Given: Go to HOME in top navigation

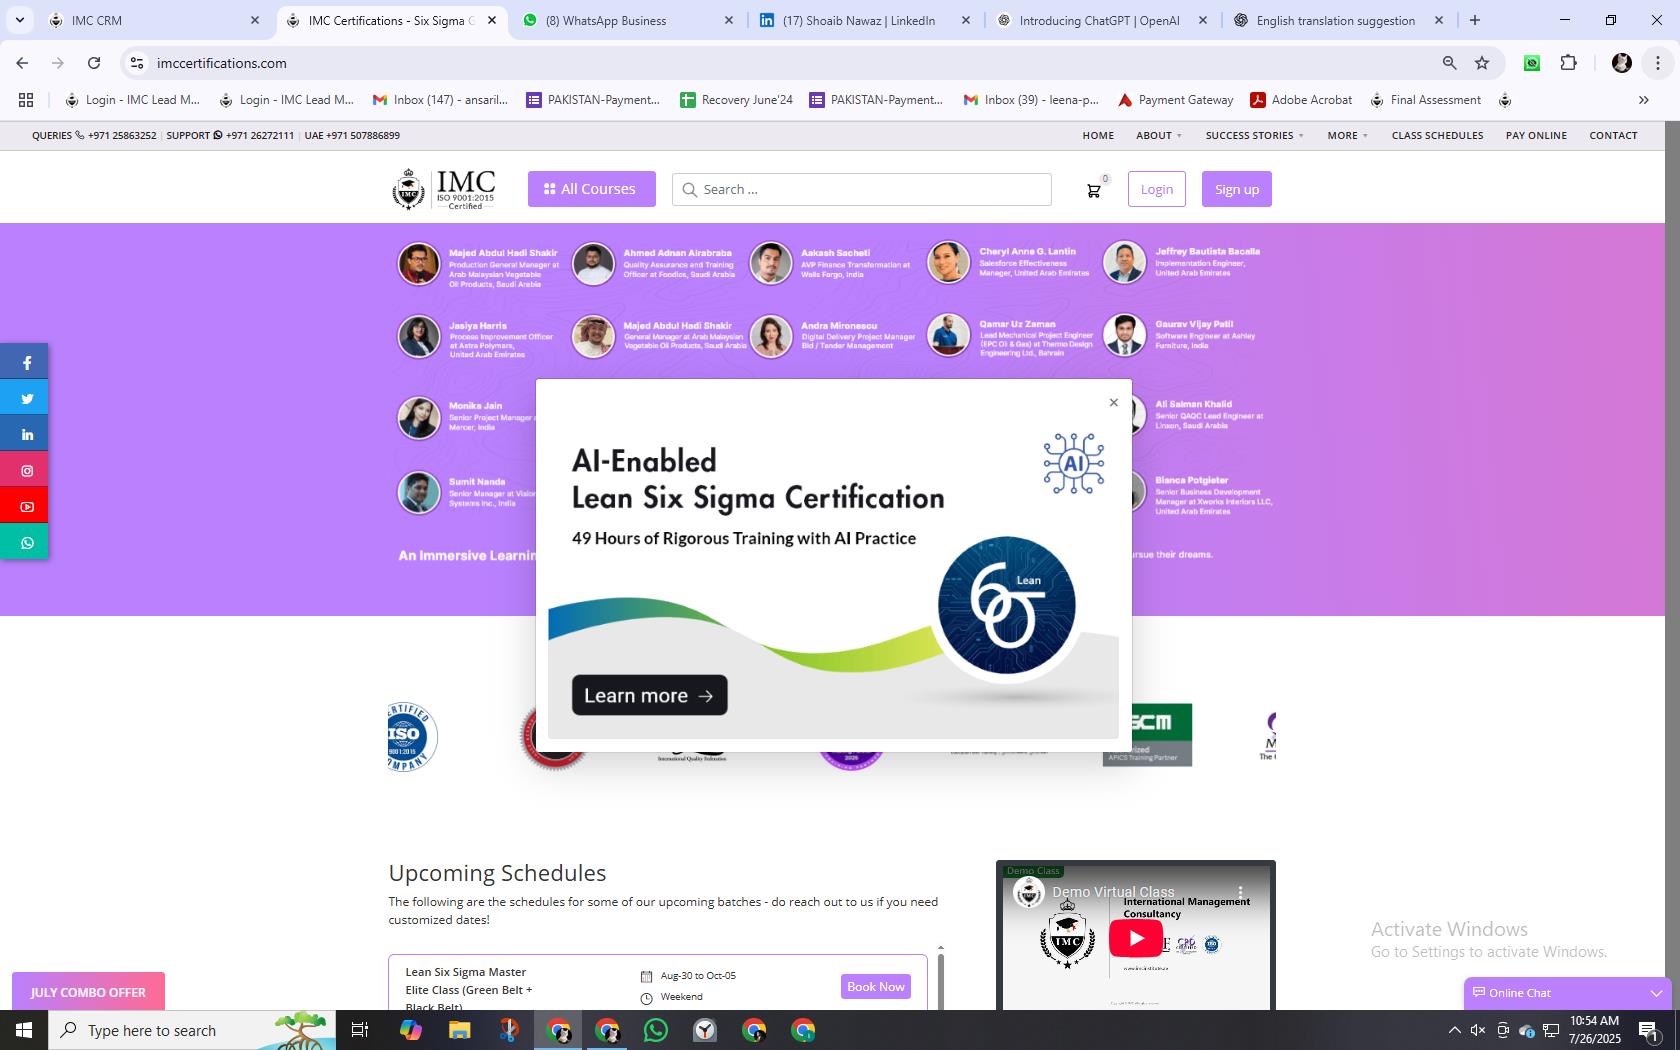Looking at the screenshot, I should [x=1098, y=136].
